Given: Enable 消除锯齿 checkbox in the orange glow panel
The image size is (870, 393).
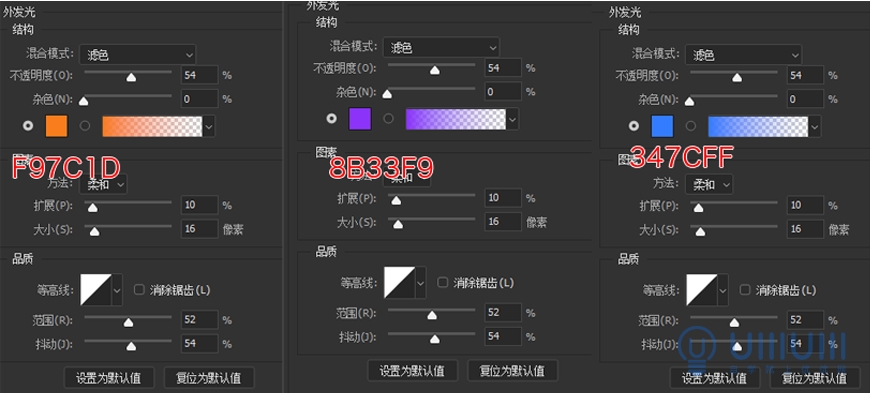Looking at the screenshot, I should [x=139, y=289].
